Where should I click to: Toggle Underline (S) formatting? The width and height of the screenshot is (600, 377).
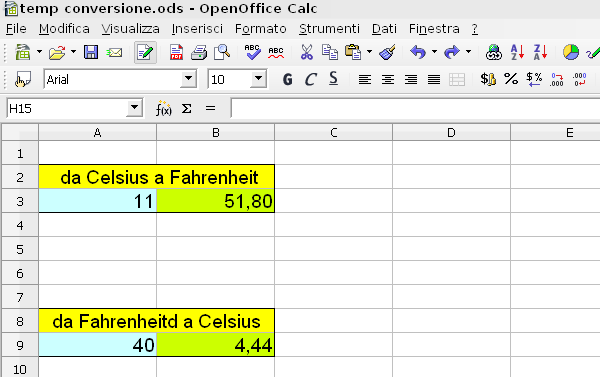pos(333,79)
